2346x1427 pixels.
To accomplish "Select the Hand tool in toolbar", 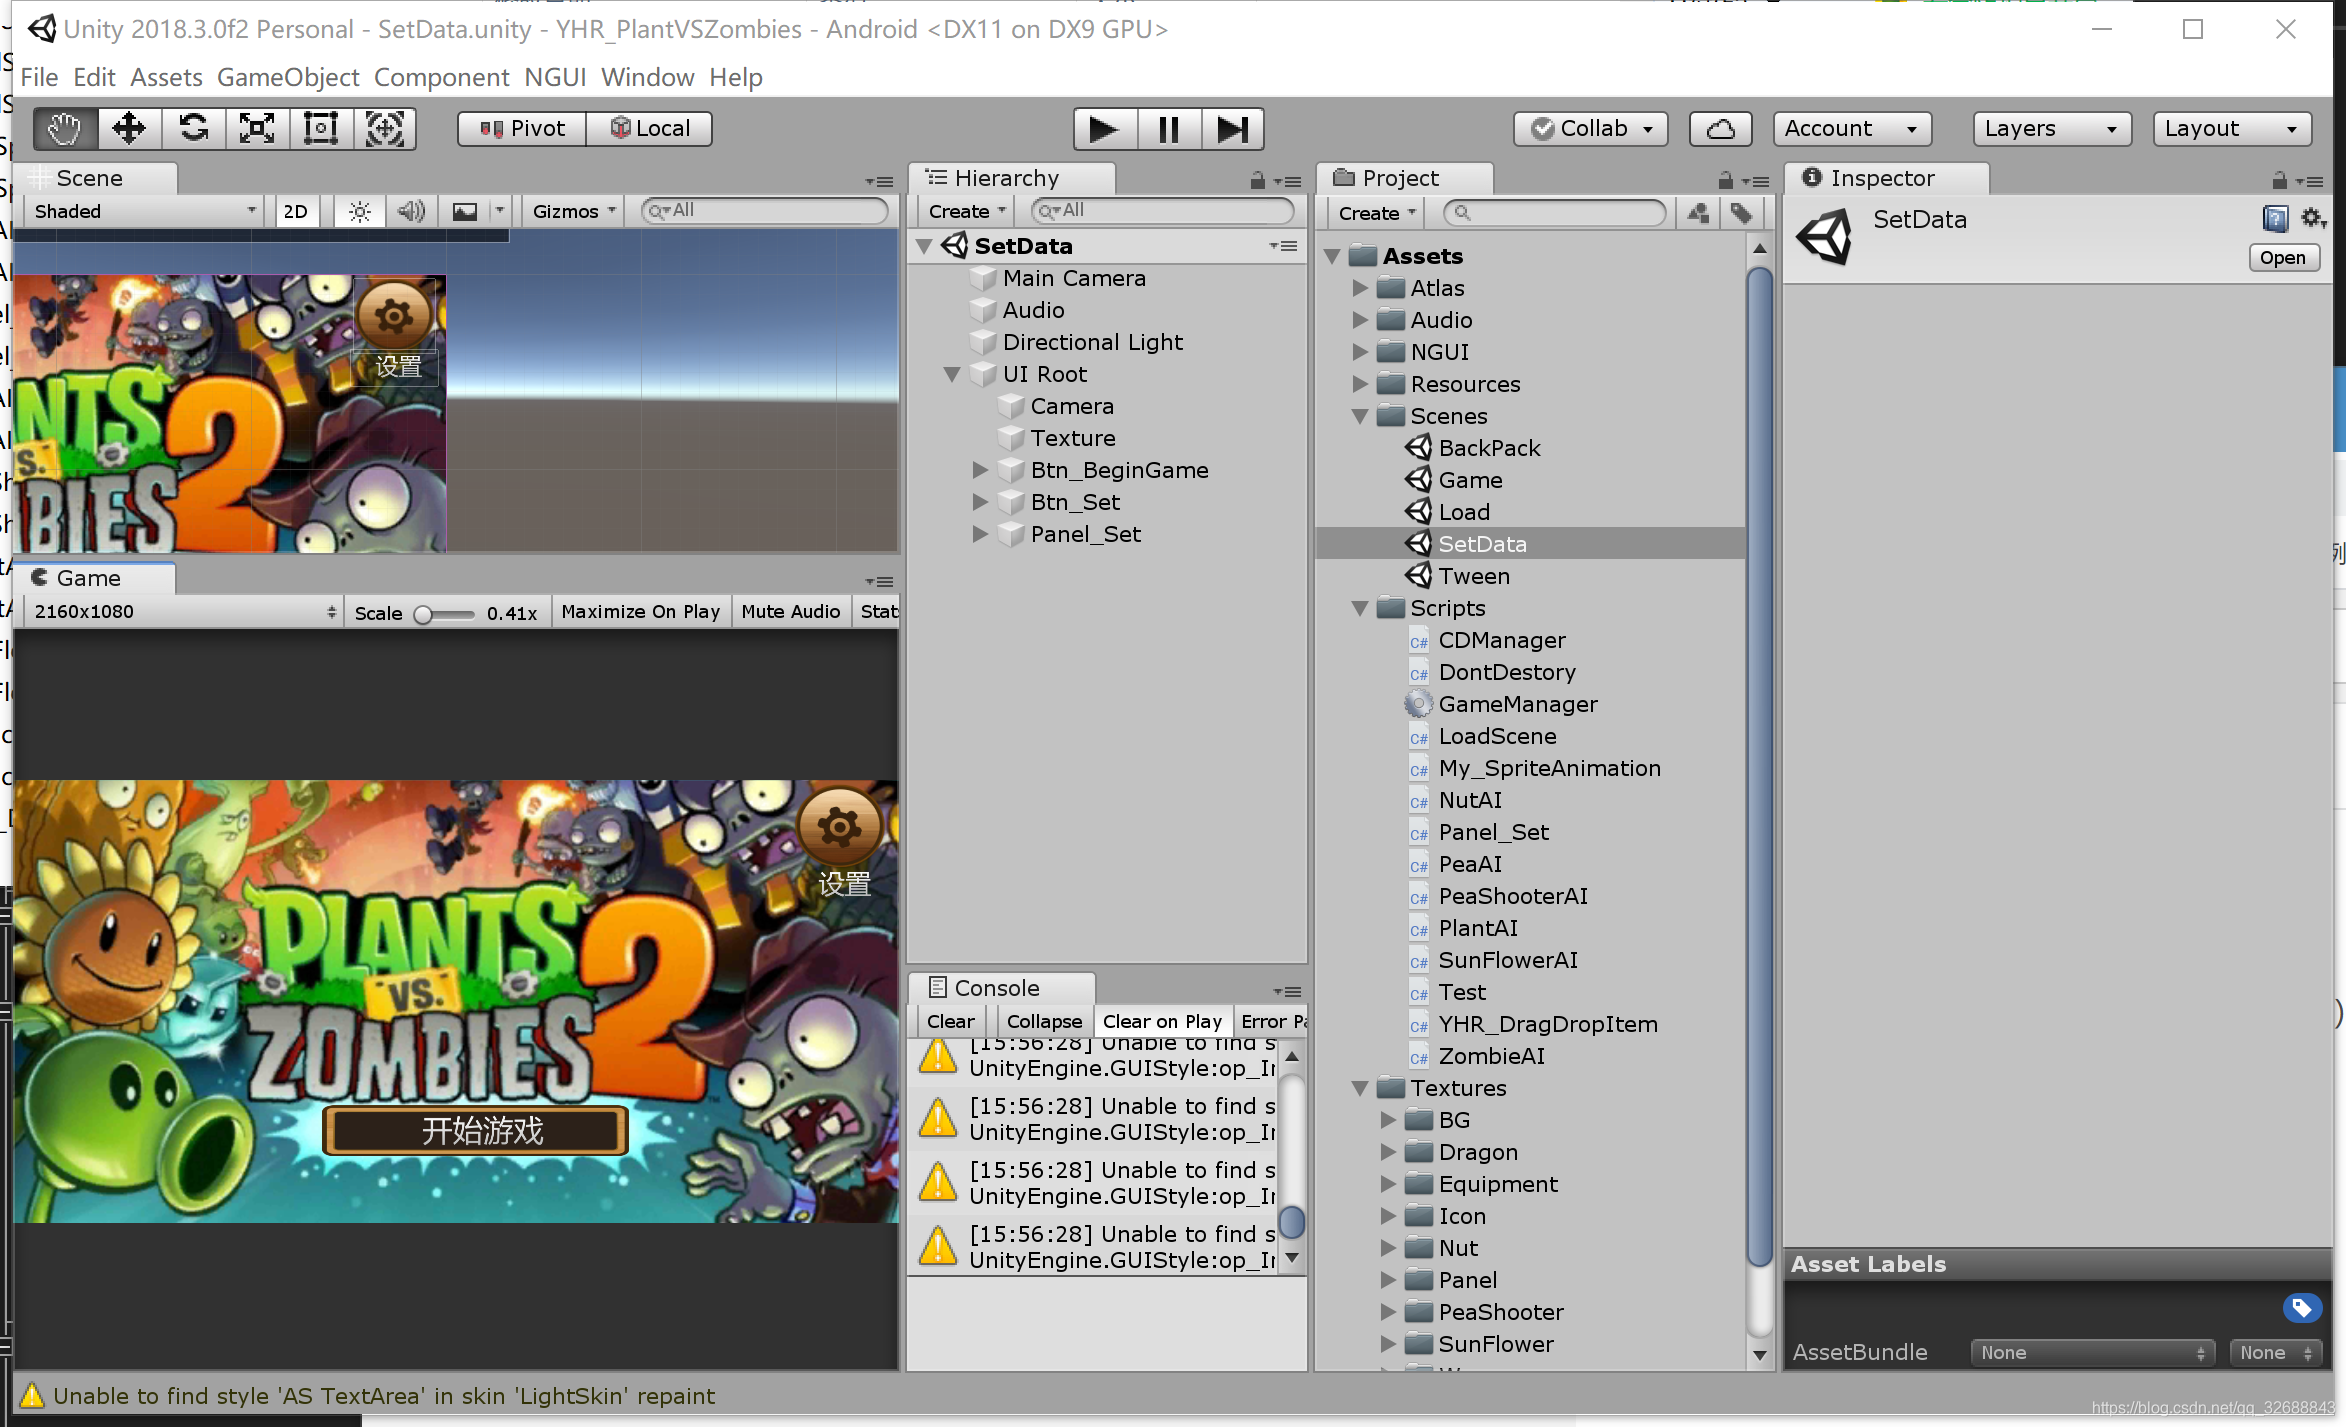I will tap(65, 129).
